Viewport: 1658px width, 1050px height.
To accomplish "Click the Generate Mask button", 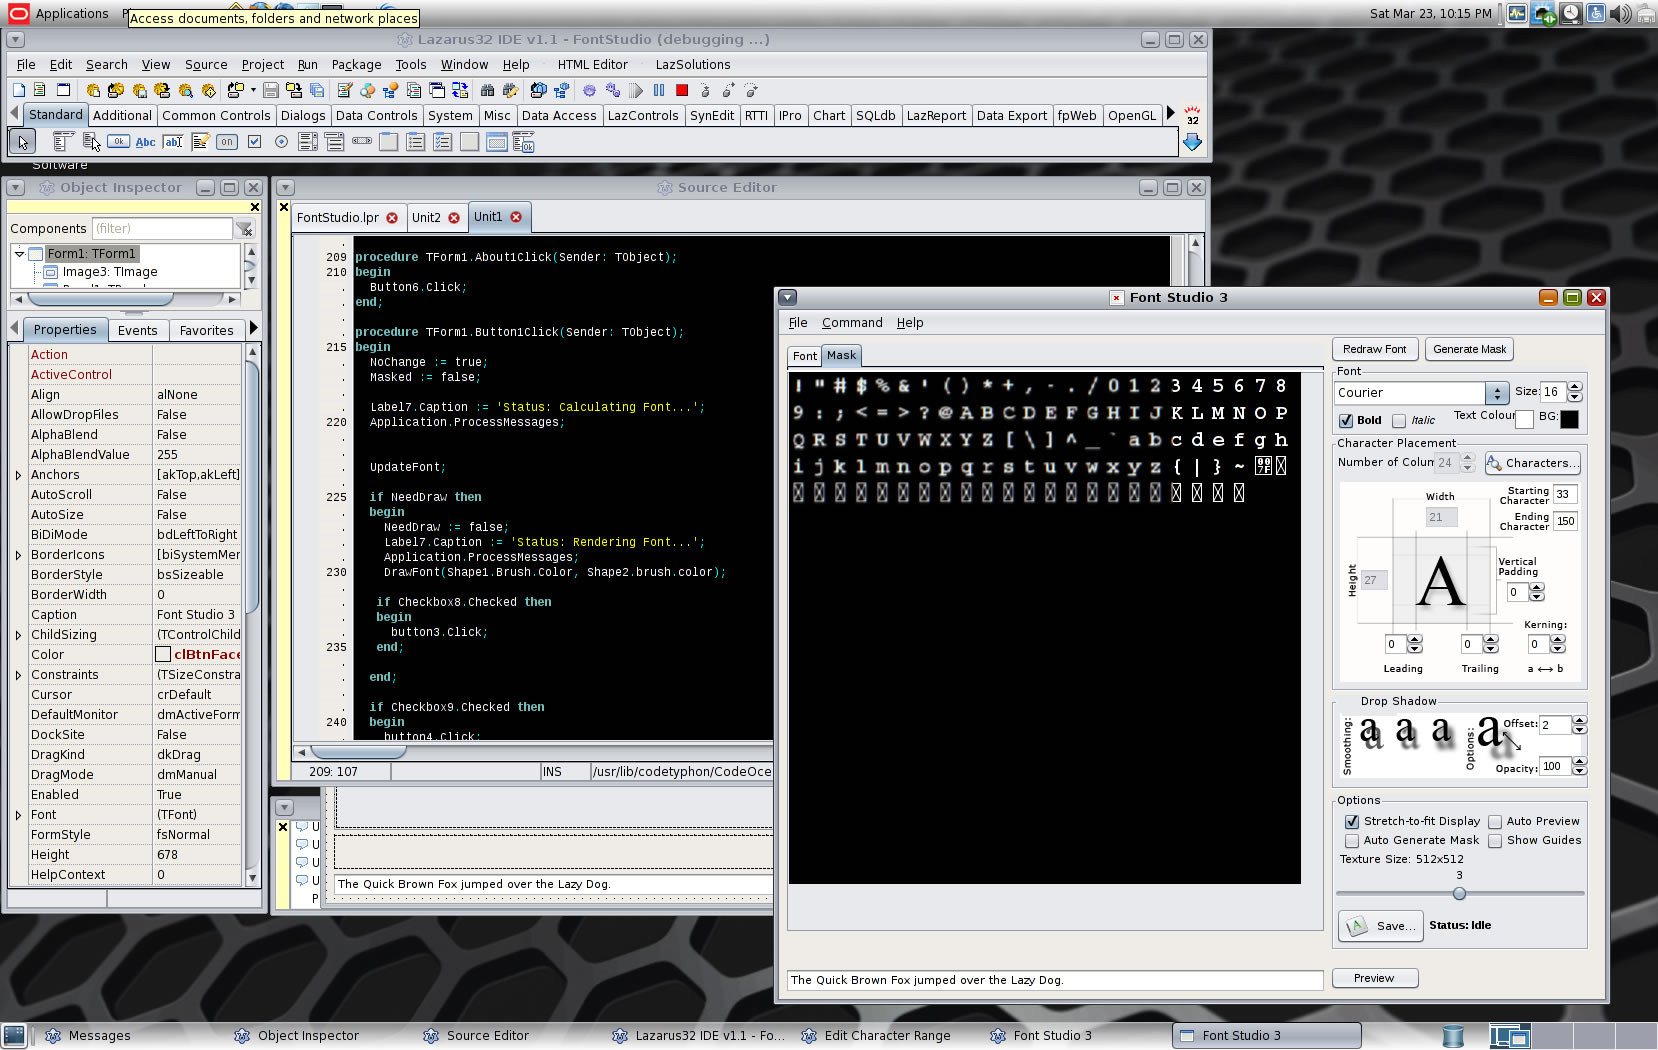I will click(1469, 349).
